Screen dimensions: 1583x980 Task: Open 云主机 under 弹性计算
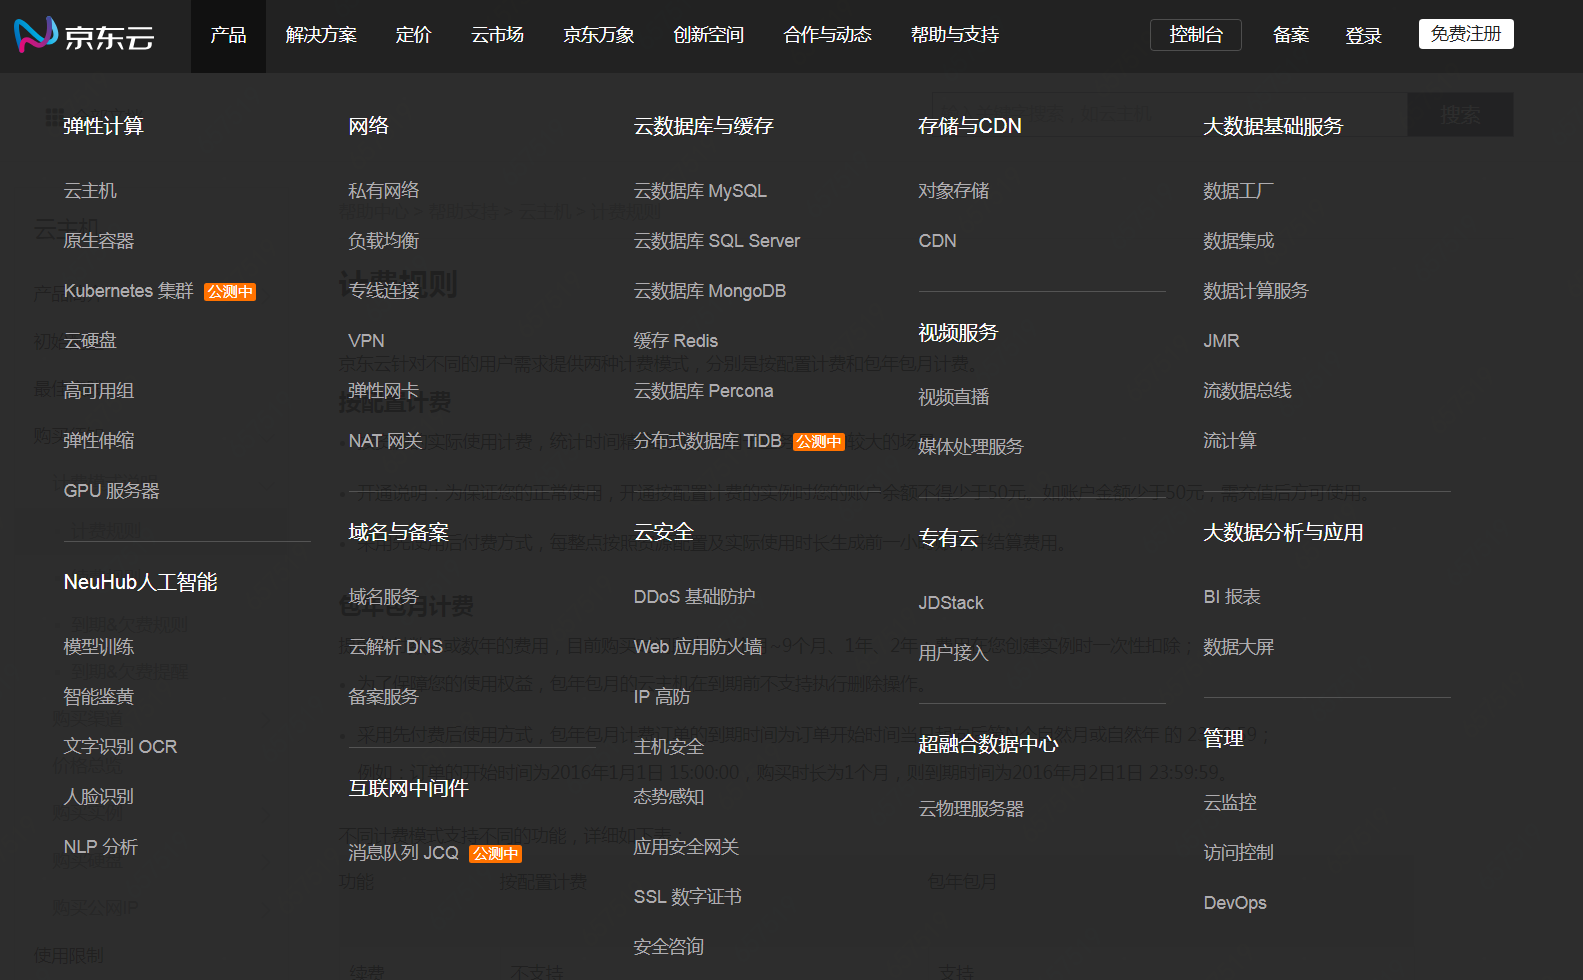(90, 191)
